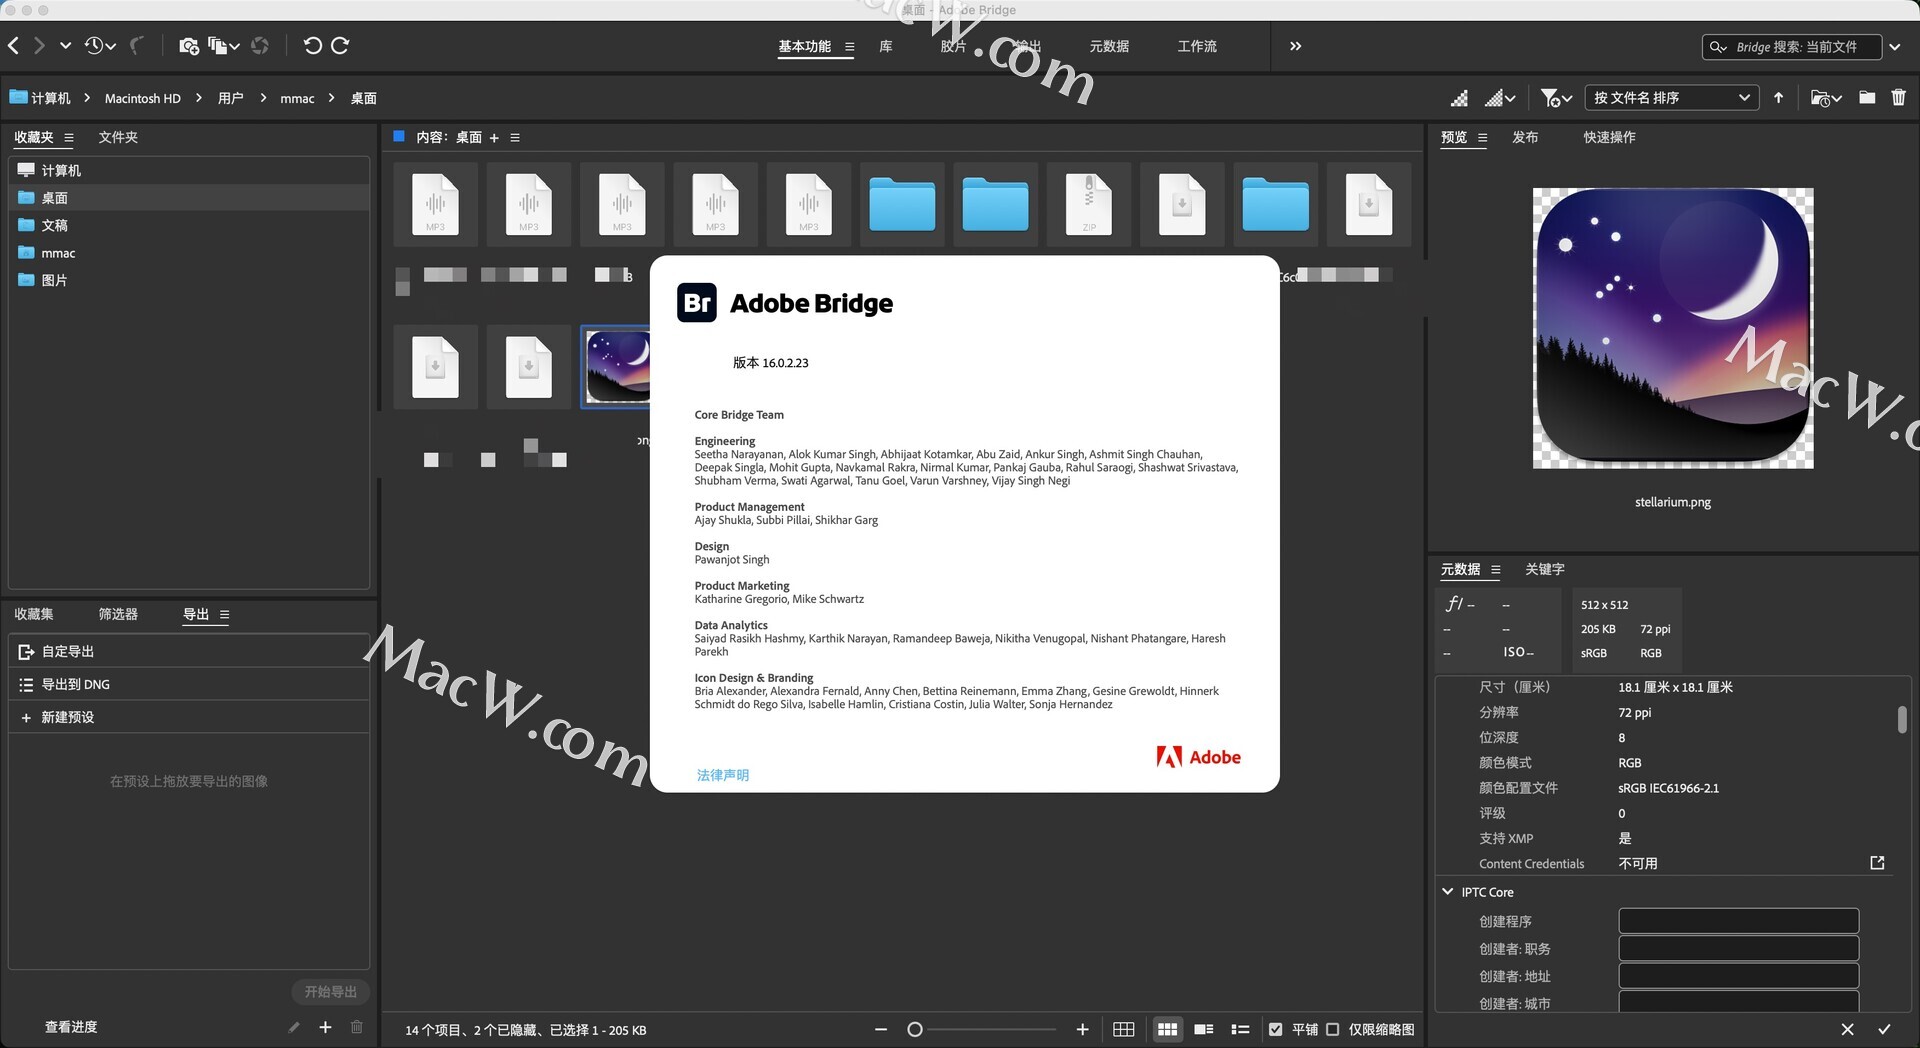Switch to the list view icon
1920x1048 pixels.
(x=1240, y=1029)
